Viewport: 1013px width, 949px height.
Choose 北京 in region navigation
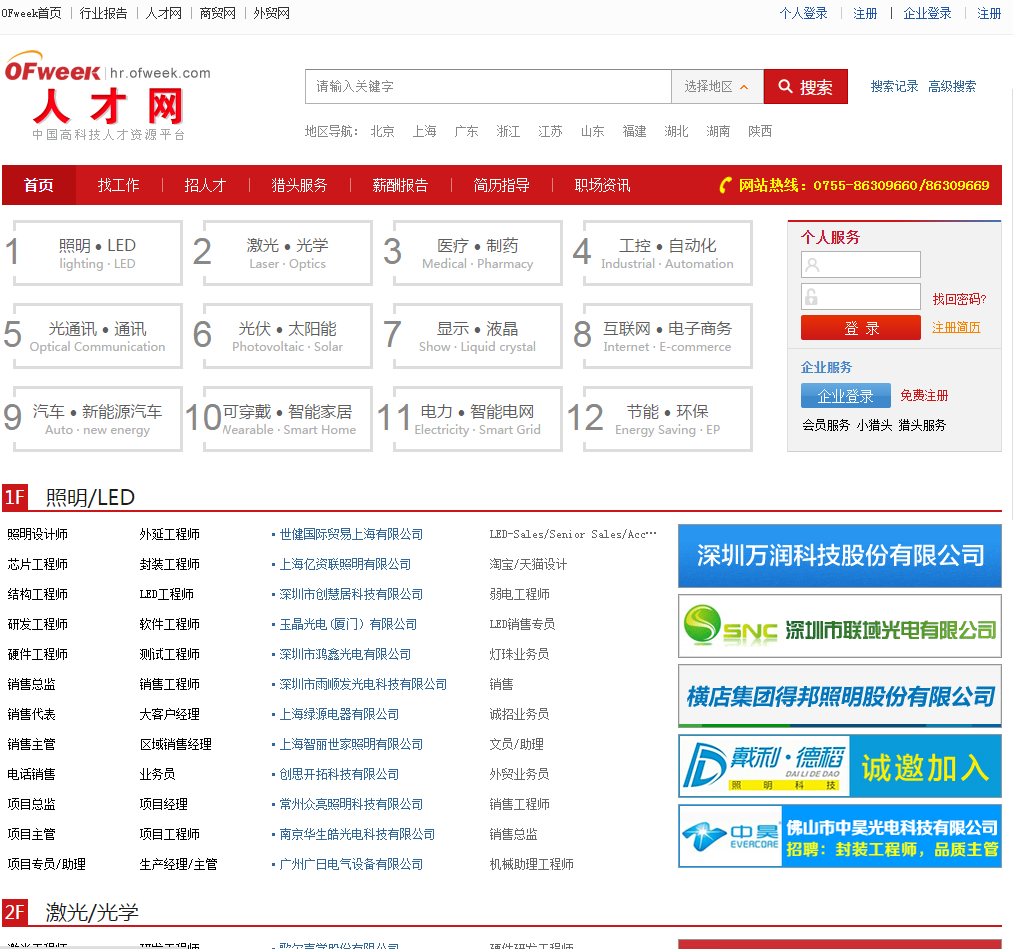point(382,132)
